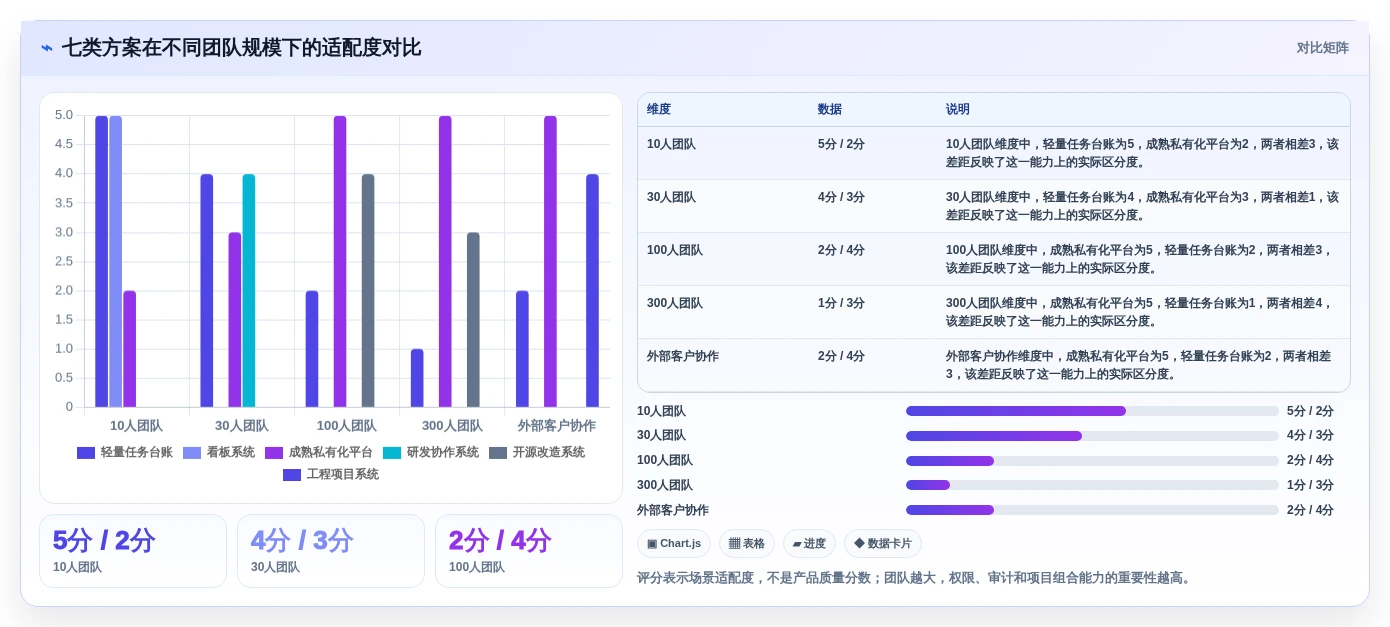The image size is (1390, 627).
Task: Click the 对比矩阵 label in the header
Action: (1322, 48)
